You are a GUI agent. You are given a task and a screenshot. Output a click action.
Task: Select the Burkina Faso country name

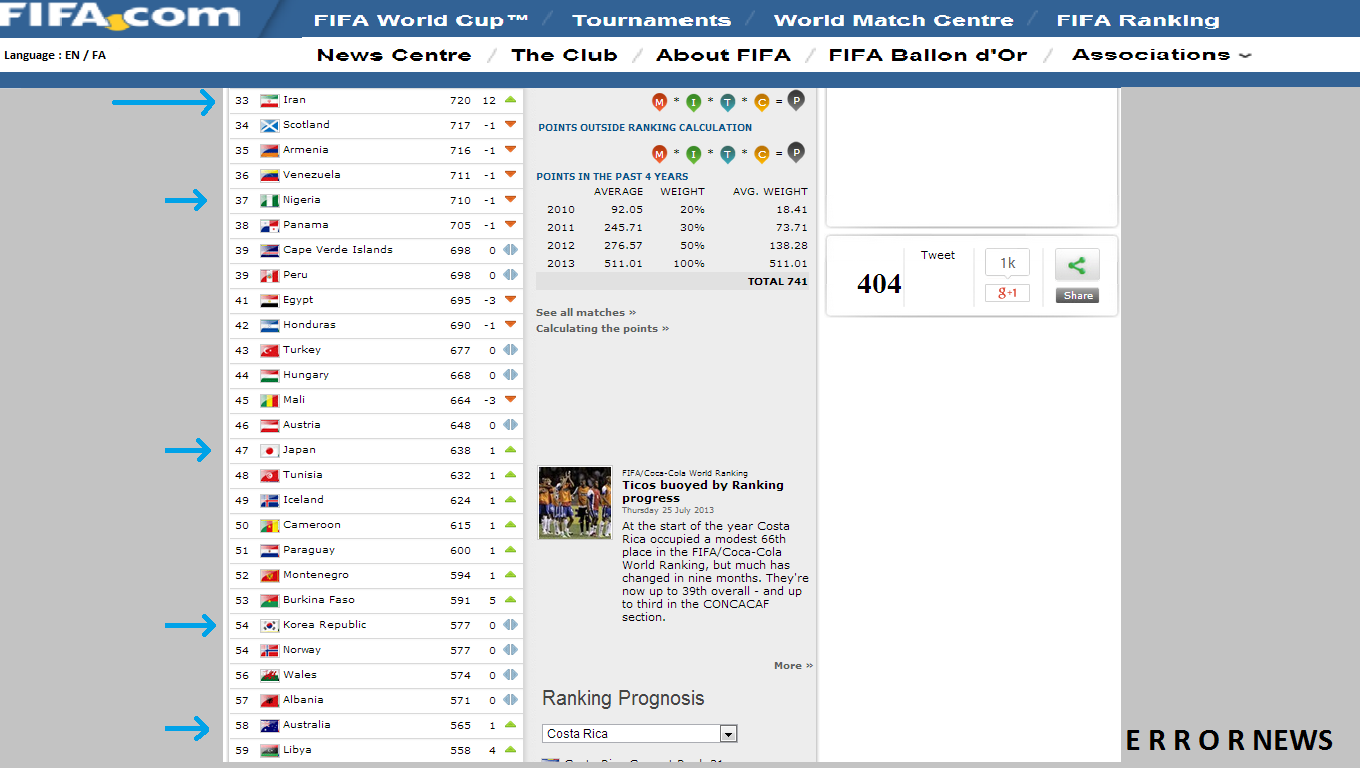pyautogui.click(x=318, y=600)
